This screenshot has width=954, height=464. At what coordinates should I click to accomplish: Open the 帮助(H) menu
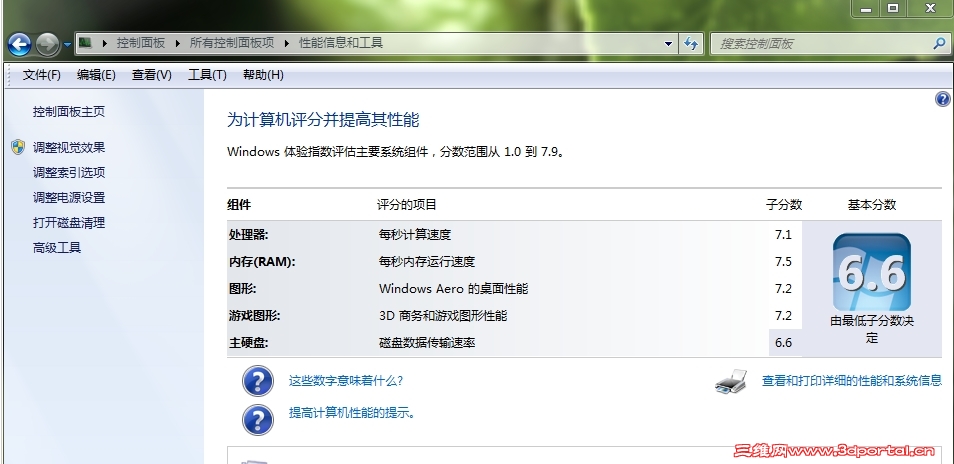pos(263,75)
